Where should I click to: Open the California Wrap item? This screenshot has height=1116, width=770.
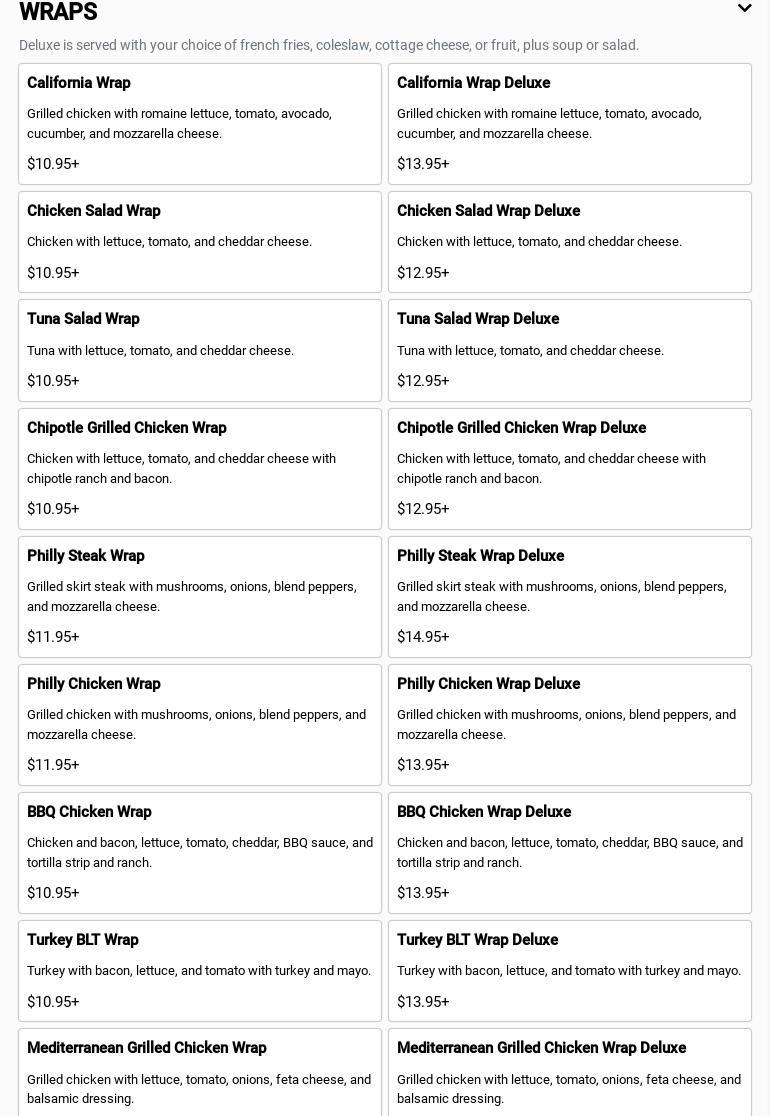point(199,124)
